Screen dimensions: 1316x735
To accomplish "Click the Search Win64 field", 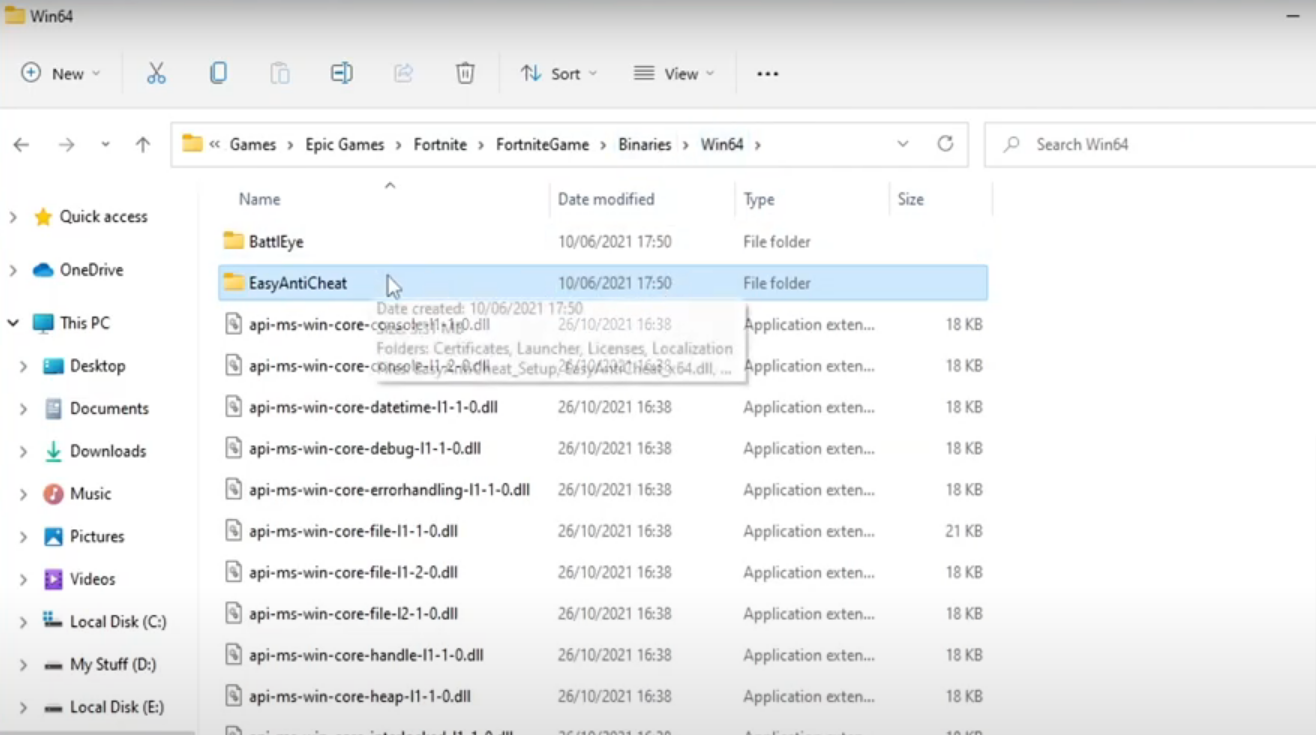I will click(1150, 144).
